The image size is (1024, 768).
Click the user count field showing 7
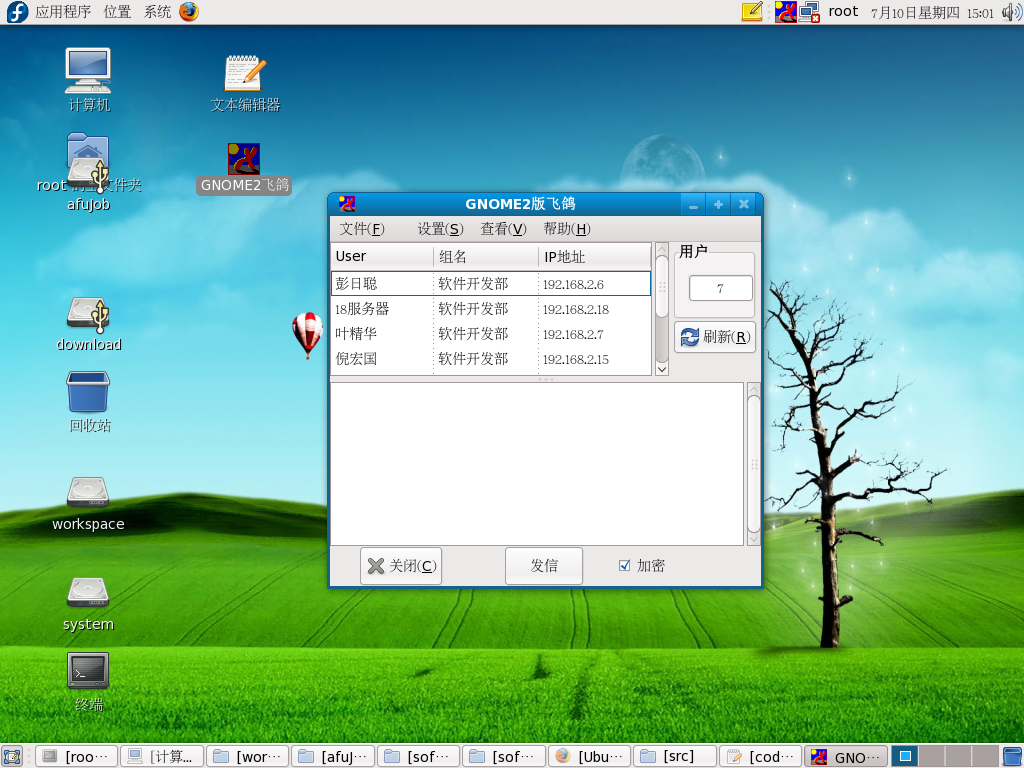click(x=720, y=288)
